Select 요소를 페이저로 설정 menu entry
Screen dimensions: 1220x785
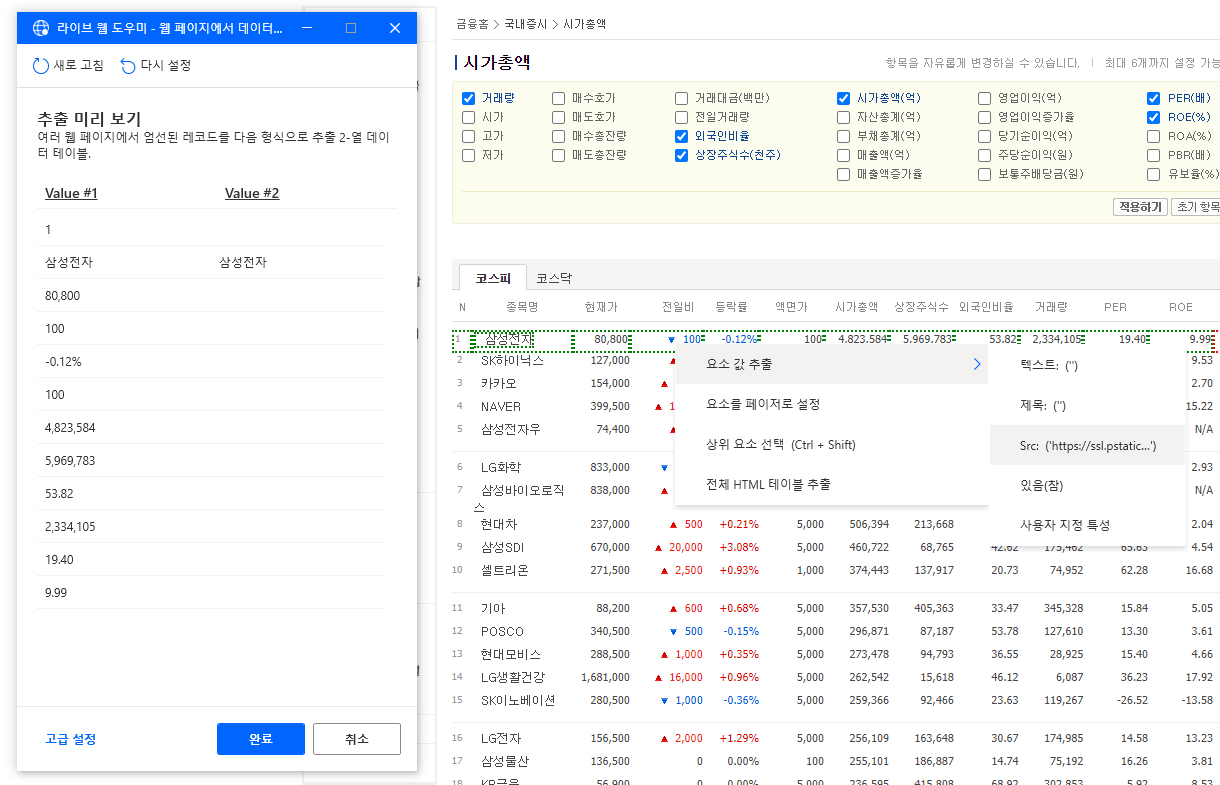831,405
